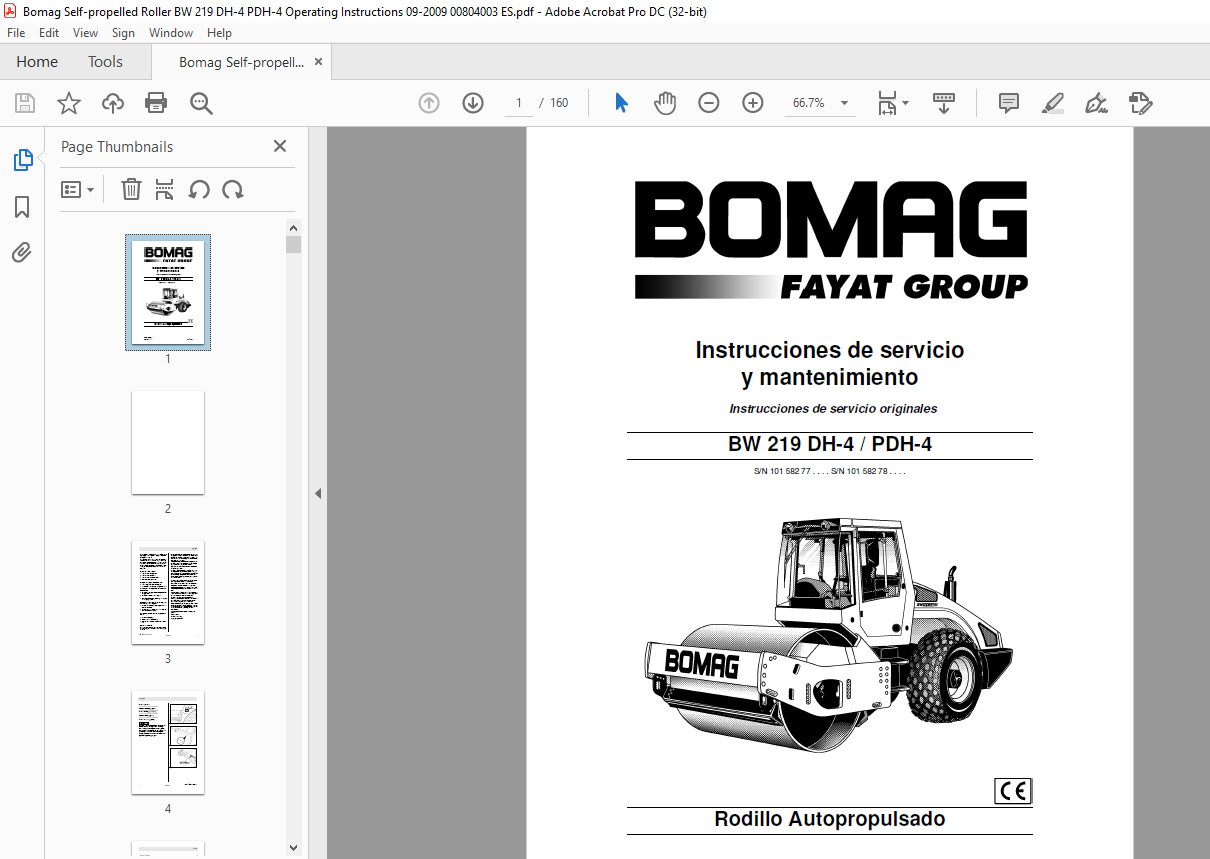1210x859 pixels.
Task: Open the Edit menu
Action: click(49, 33)
